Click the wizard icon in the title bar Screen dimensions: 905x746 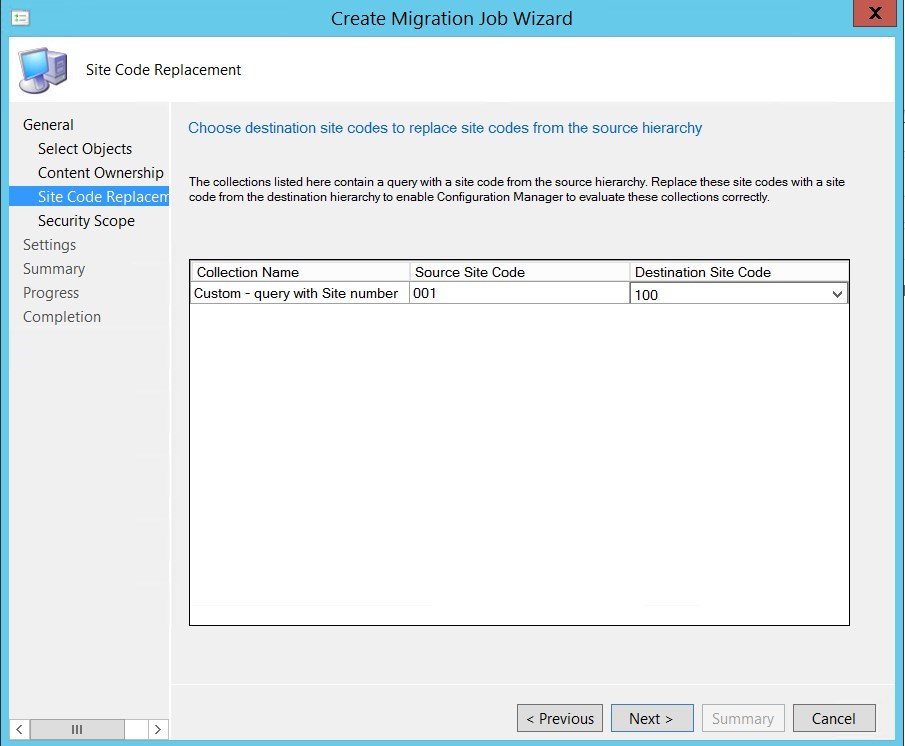tap(21, 17)
